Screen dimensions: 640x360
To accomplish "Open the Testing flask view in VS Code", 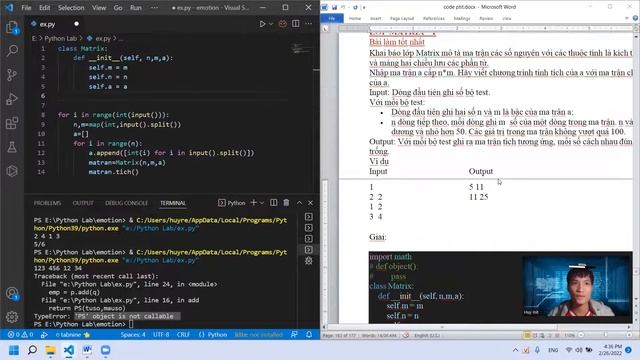I will [x=12, y=147].
